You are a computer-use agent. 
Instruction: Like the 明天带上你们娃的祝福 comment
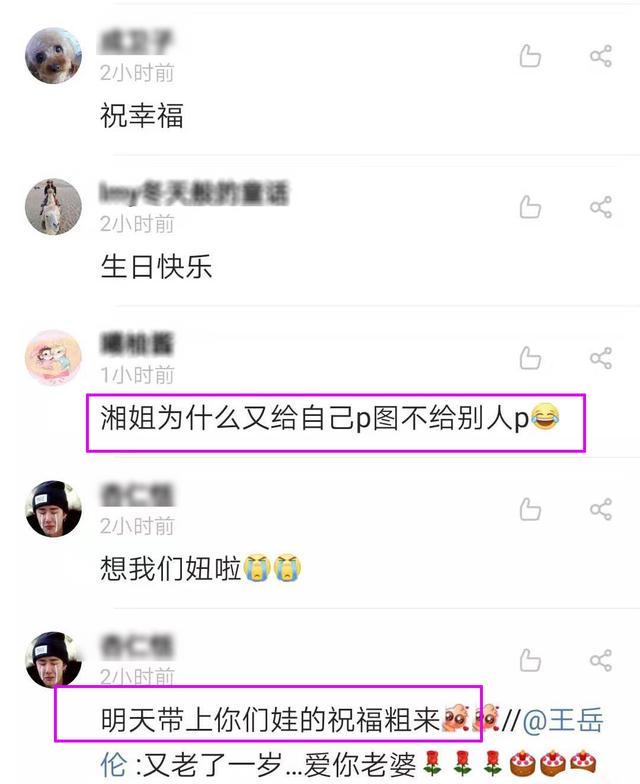click(x=530, y=660)
